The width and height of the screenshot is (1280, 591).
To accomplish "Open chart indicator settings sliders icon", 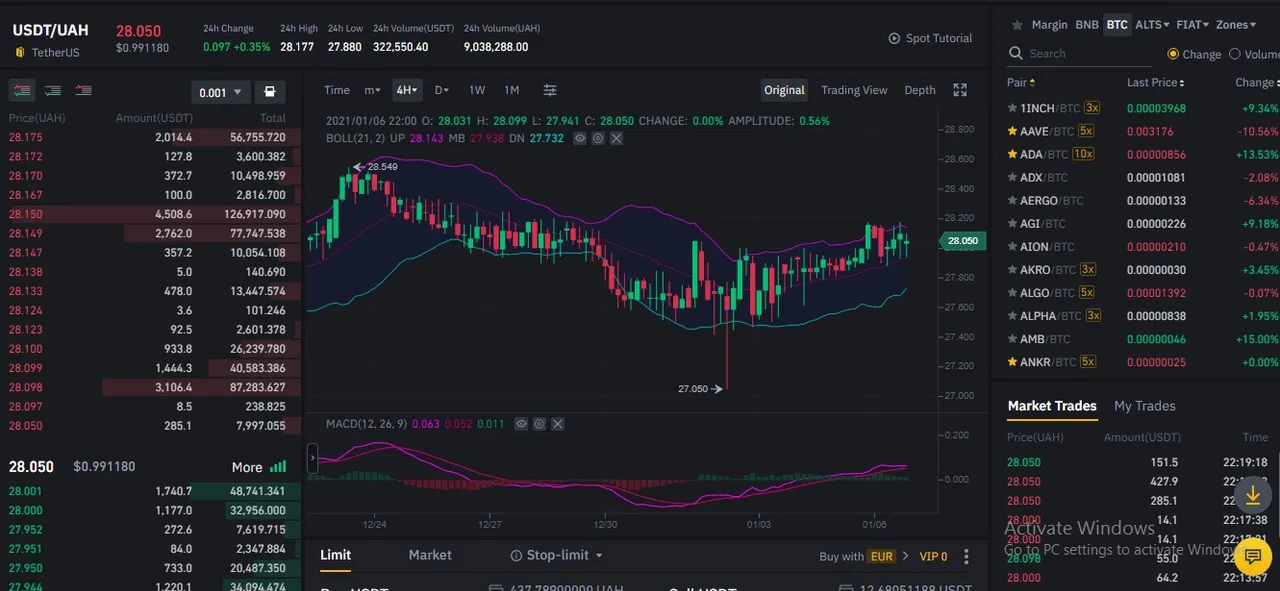I will point(550,90).
